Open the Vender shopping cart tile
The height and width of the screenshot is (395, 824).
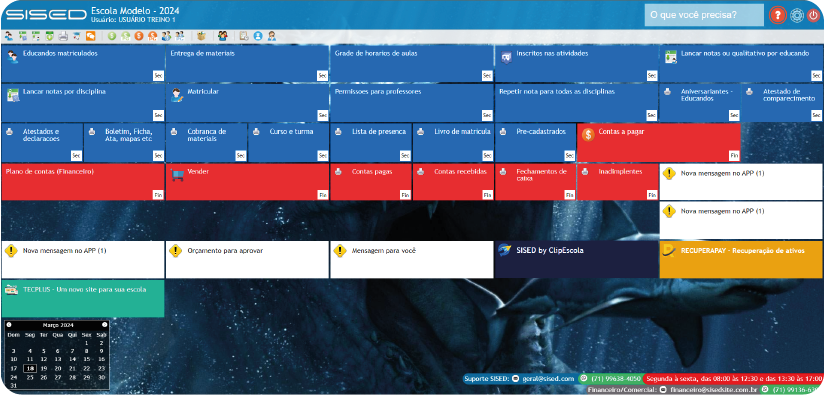click(248, 182)
